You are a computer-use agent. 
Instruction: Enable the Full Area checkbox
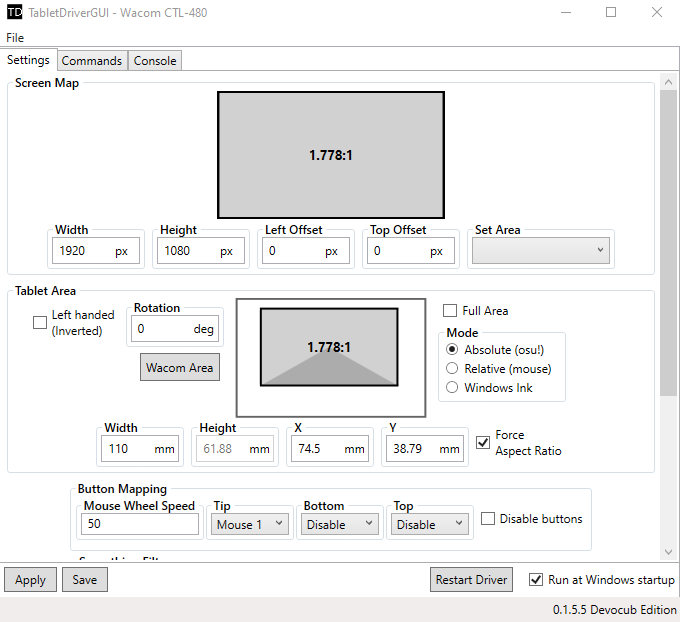(x=450, y=311)
